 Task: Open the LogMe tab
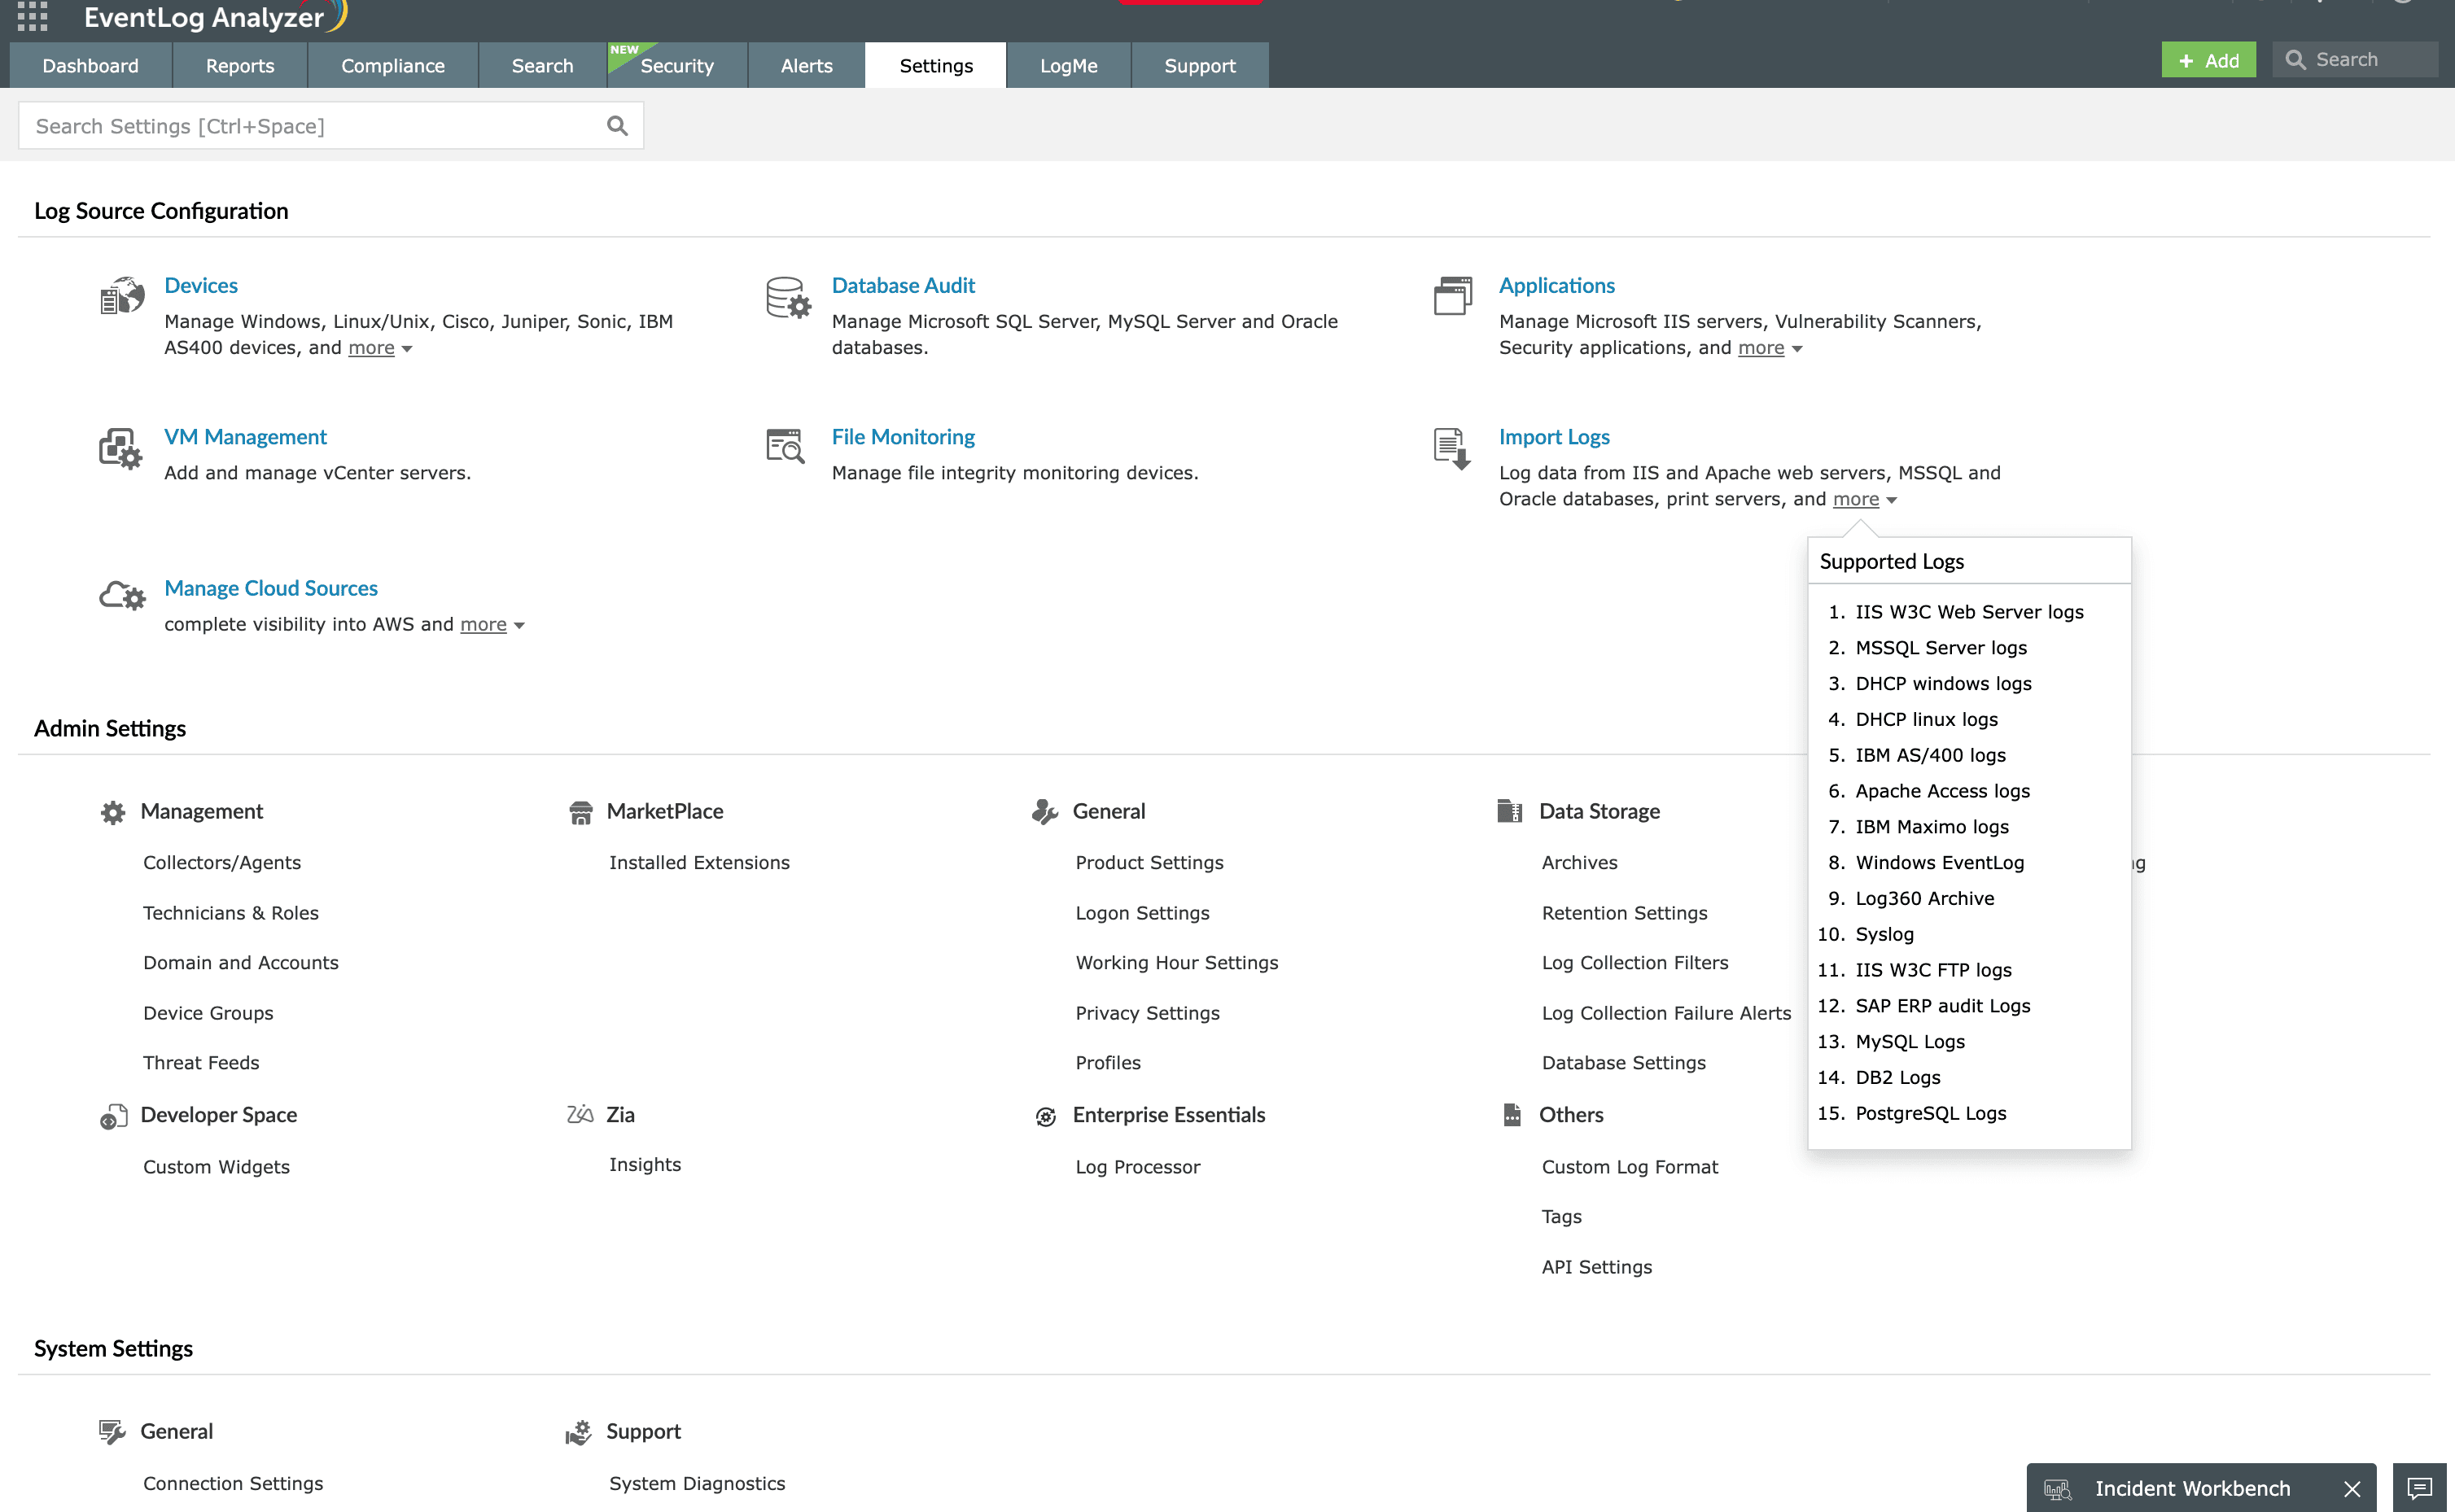1068,65
